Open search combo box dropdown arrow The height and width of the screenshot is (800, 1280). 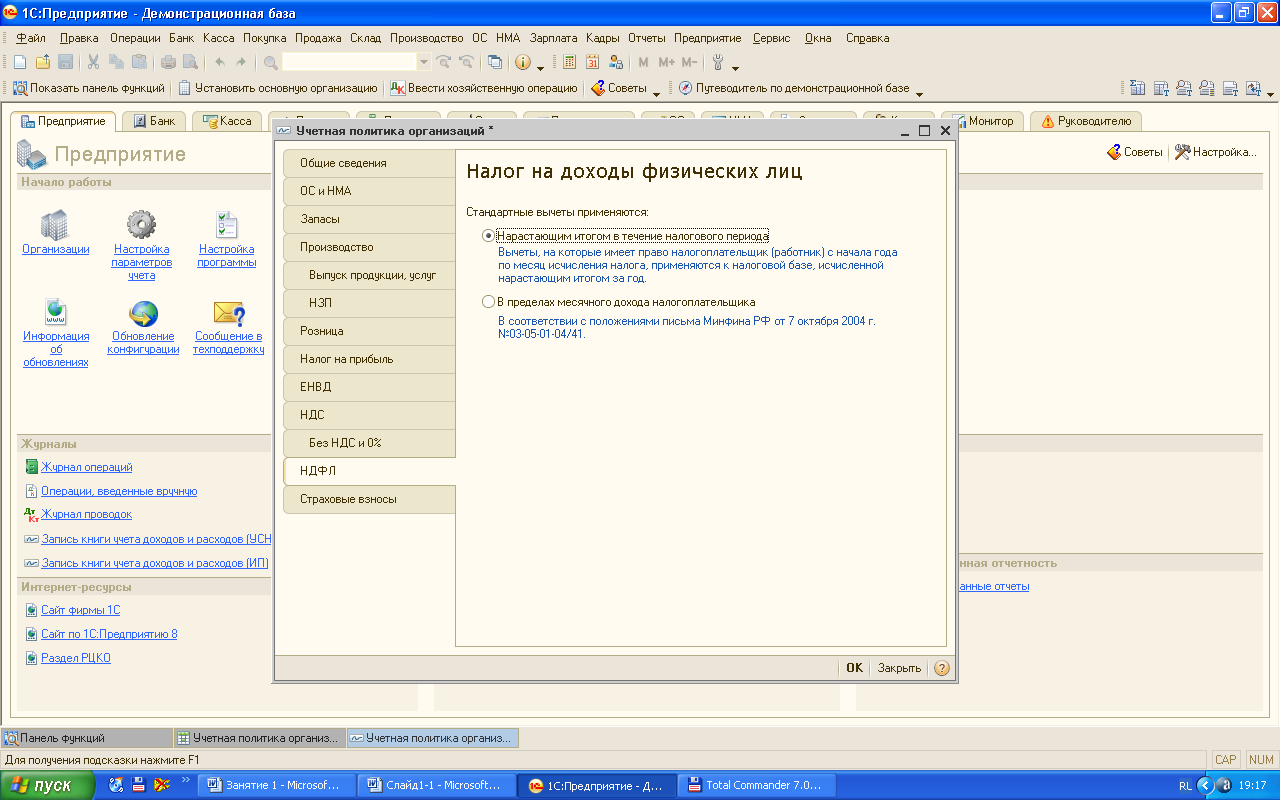coord(423,62)
